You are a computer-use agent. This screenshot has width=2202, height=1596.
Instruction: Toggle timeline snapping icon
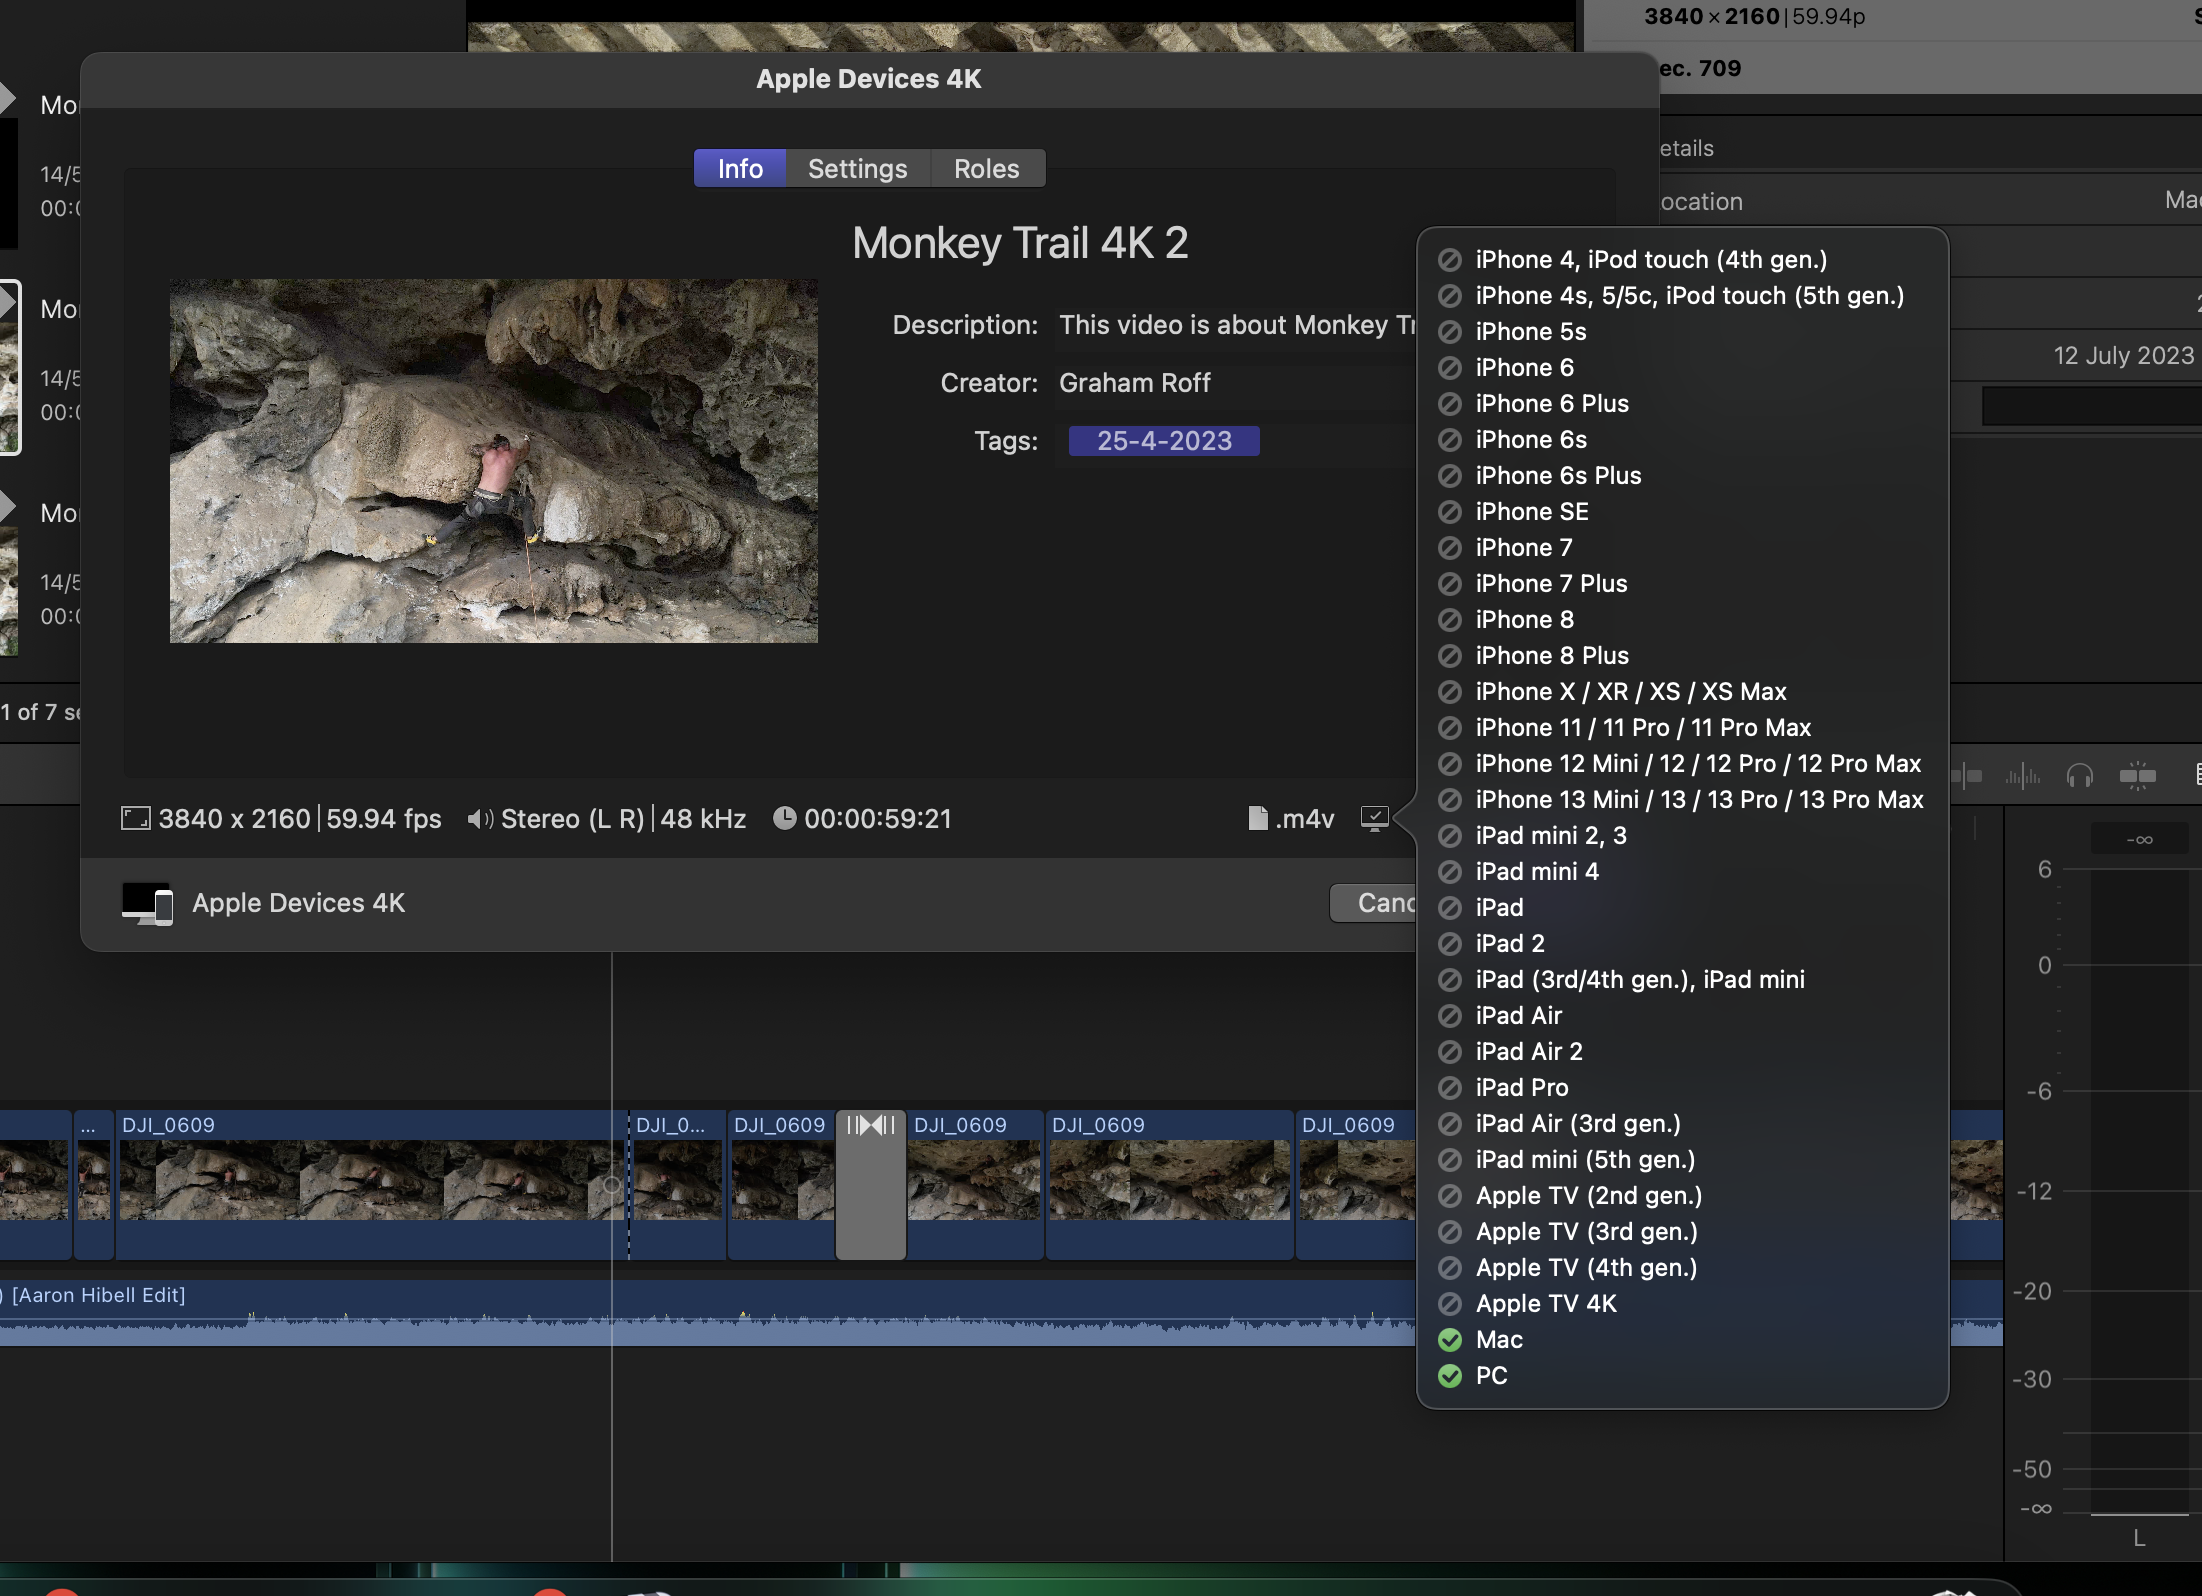click(2137, 776)
